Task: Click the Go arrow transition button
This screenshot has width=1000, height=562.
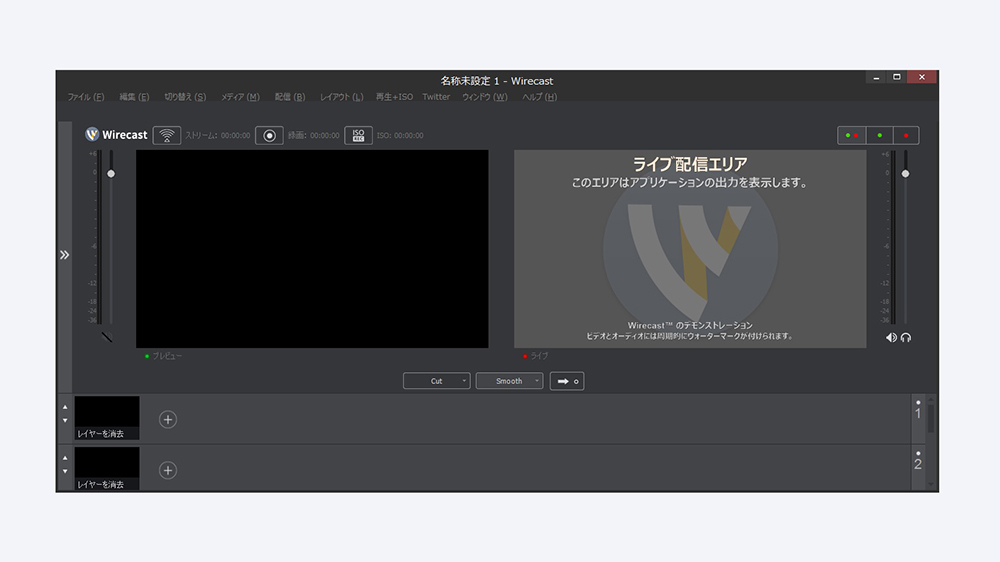Action: point(567,381)
